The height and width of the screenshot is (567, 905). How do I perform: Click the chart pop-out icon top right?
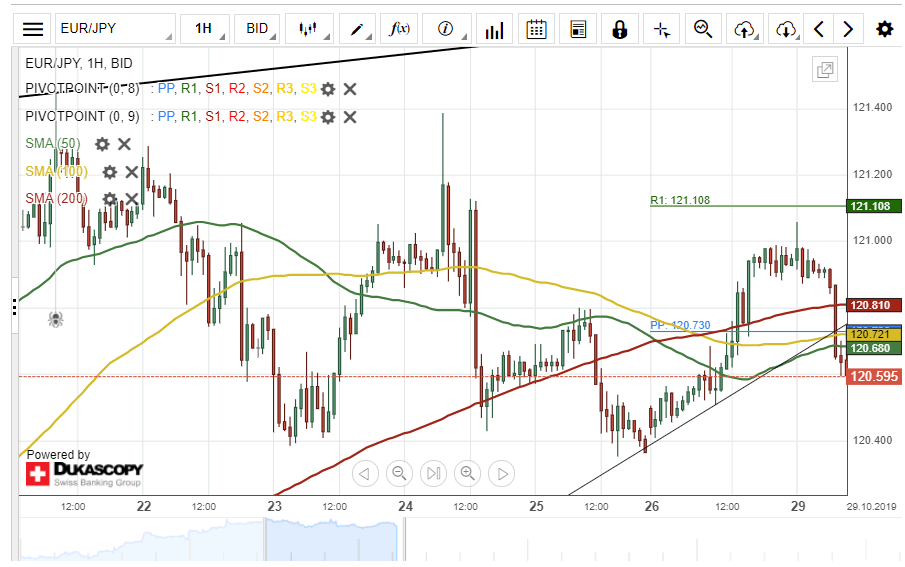coord(825,70)
